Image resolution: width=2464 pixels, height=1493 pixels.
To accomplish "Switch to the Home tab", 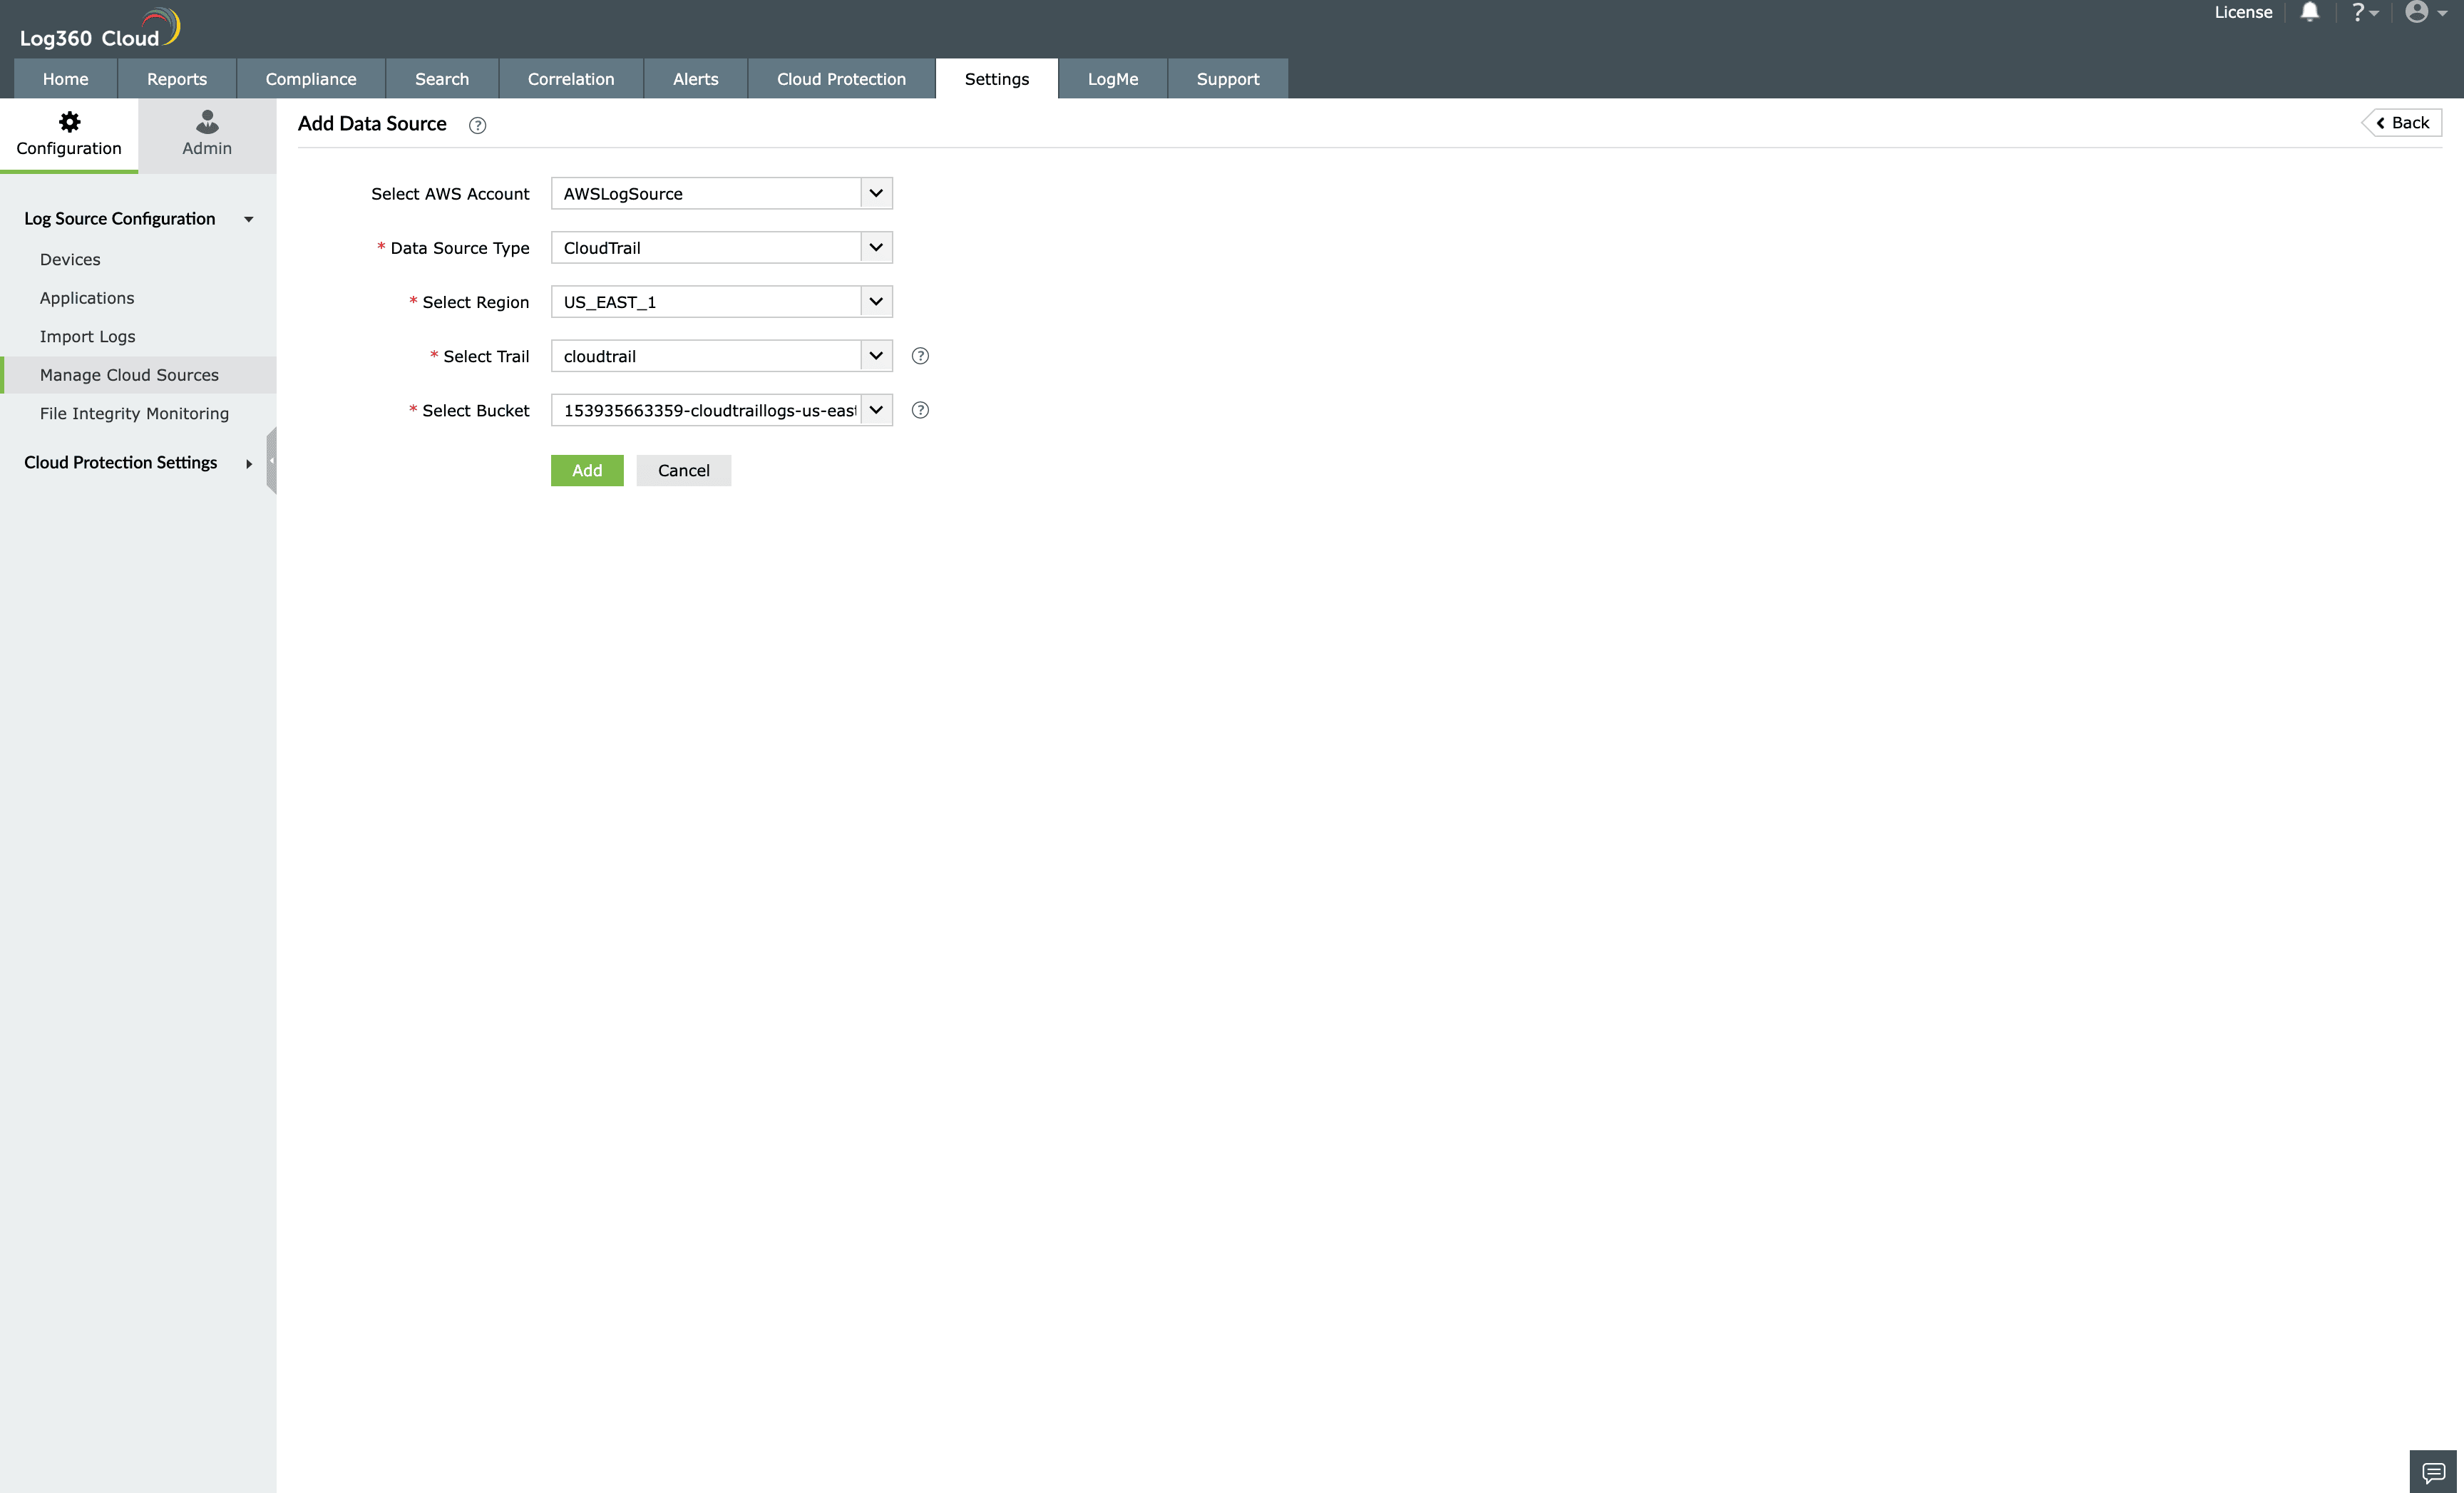I will click(x=63, y=78).
